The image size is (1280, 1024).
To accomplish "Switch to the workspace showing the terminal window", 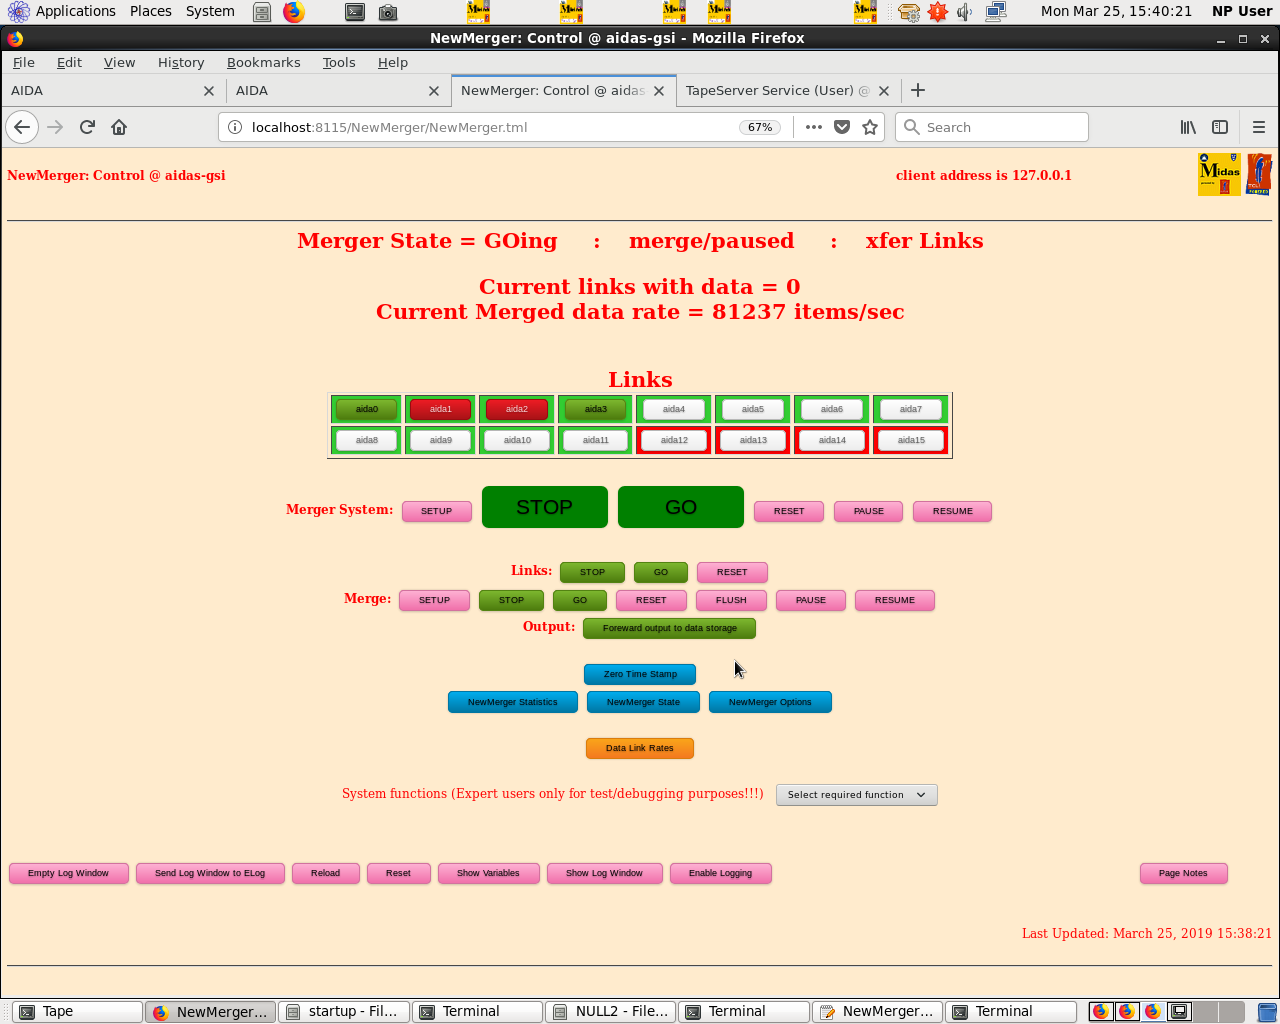I will pyautogui.click(x=1179, y=1011).
